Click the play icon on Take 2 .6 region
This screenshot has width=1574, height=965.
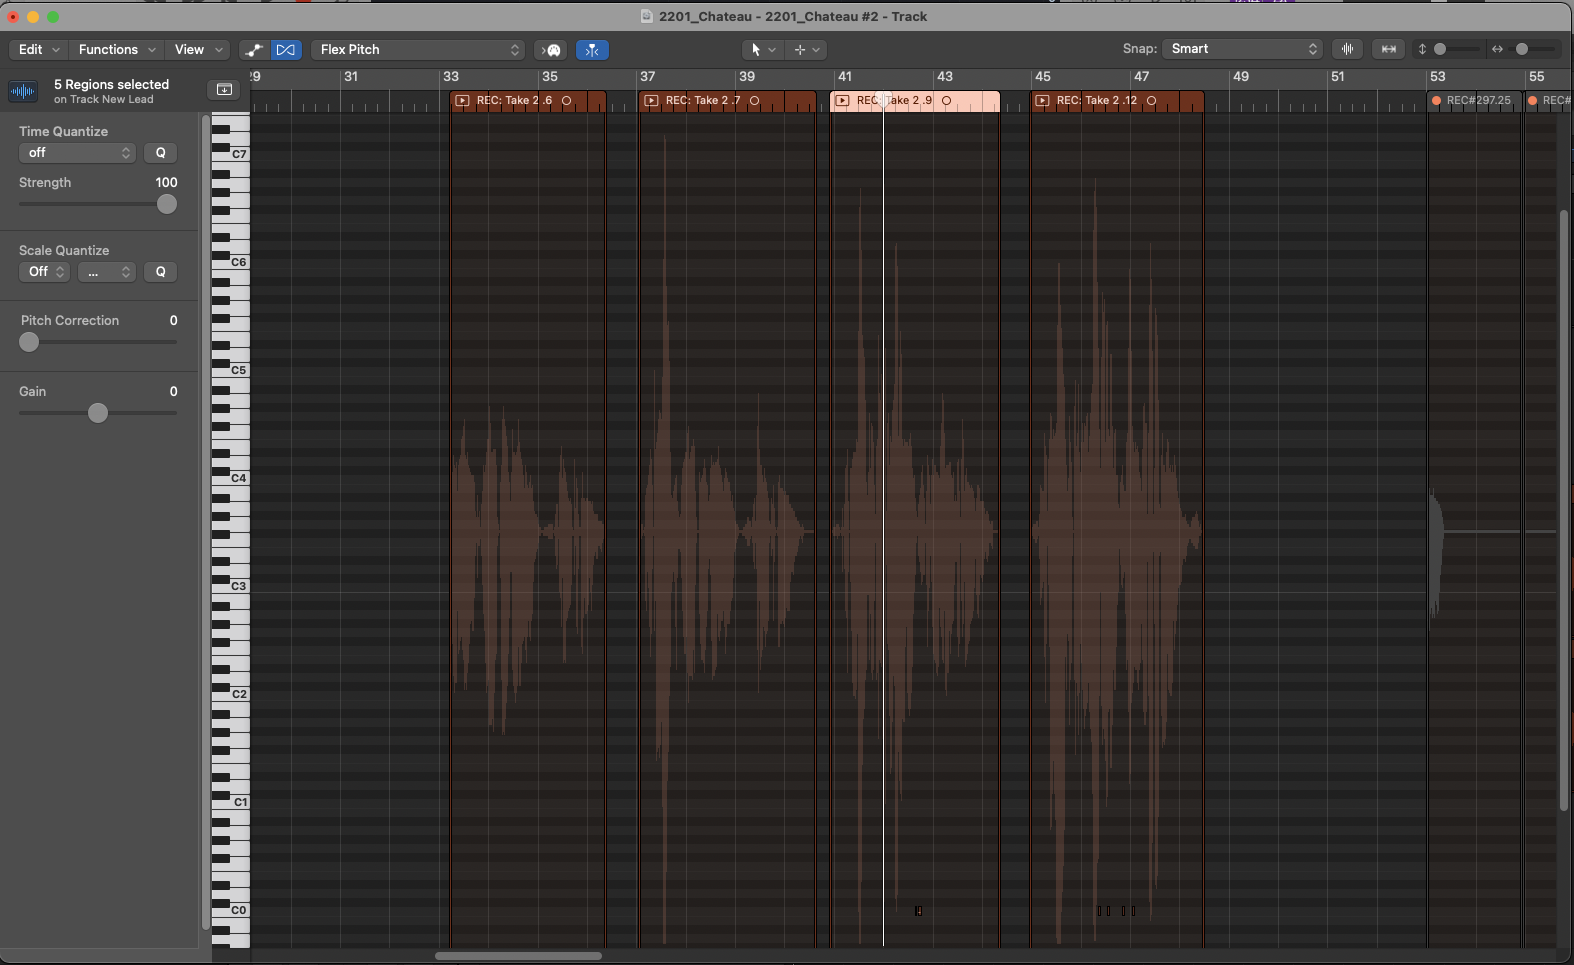pos(462,101)
